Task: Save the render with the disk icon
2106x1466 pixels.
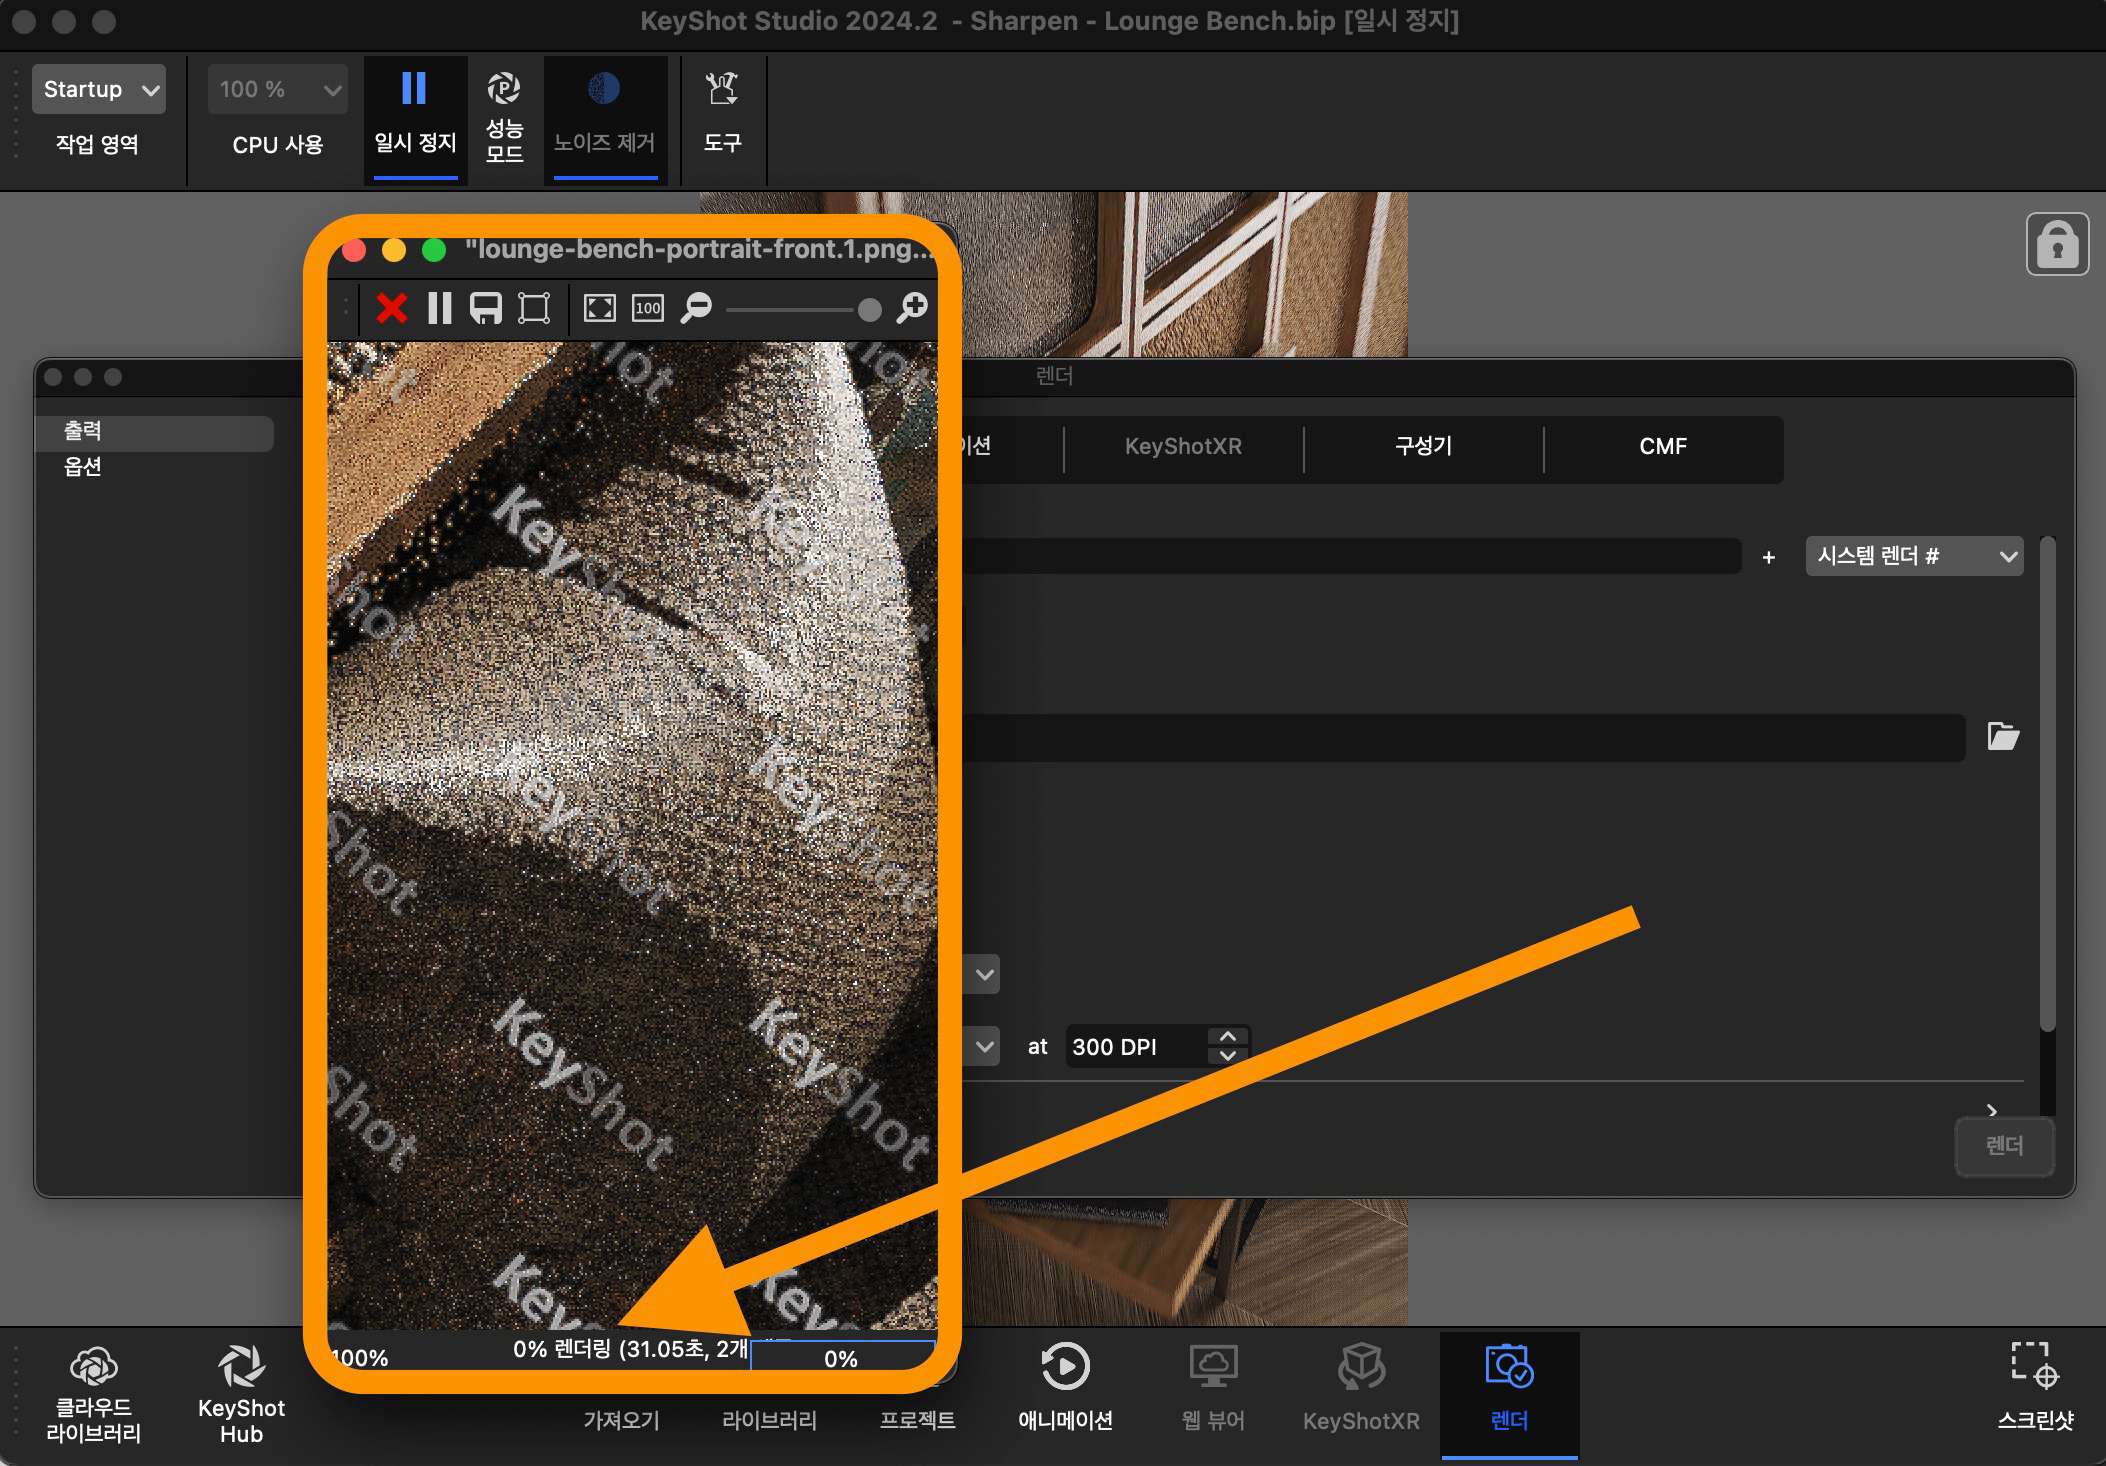Action: click(x=486, y=308)
